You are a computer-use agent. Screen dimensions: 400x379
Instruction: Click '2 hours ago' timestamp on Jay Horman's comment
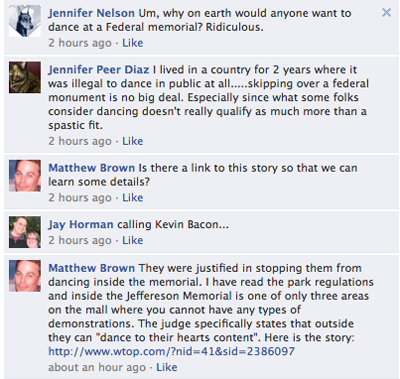pos(80,240)
